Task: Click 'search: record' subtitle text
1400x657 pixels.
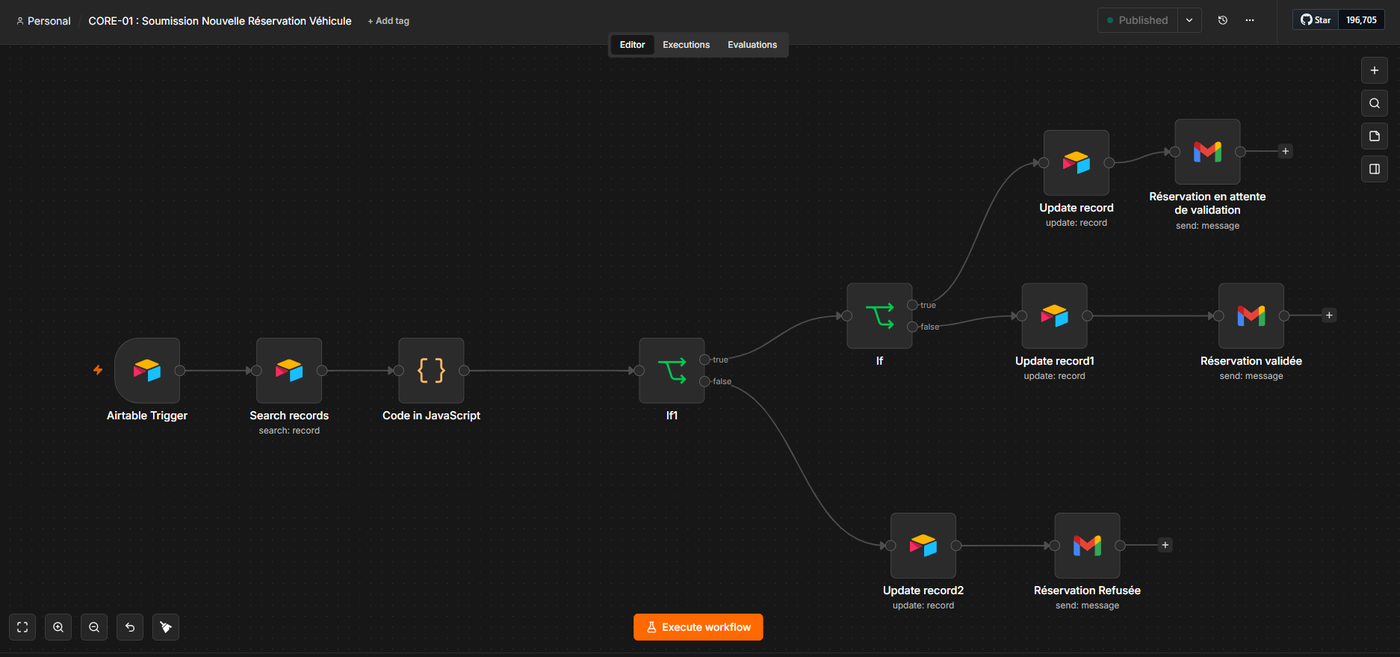Action: 289,430
